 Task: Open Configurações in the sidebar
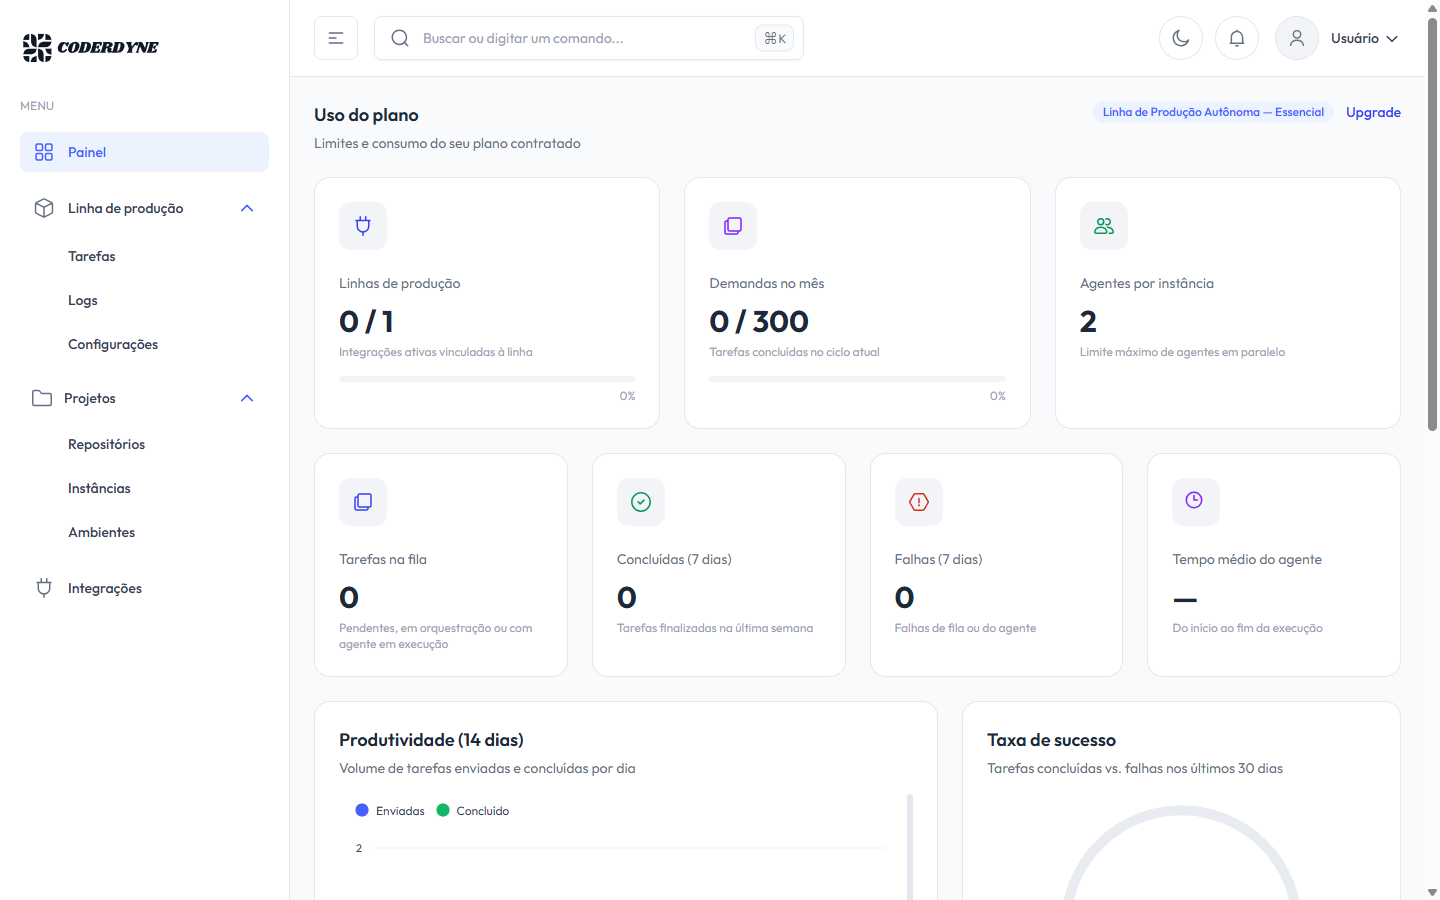(113, 344)
